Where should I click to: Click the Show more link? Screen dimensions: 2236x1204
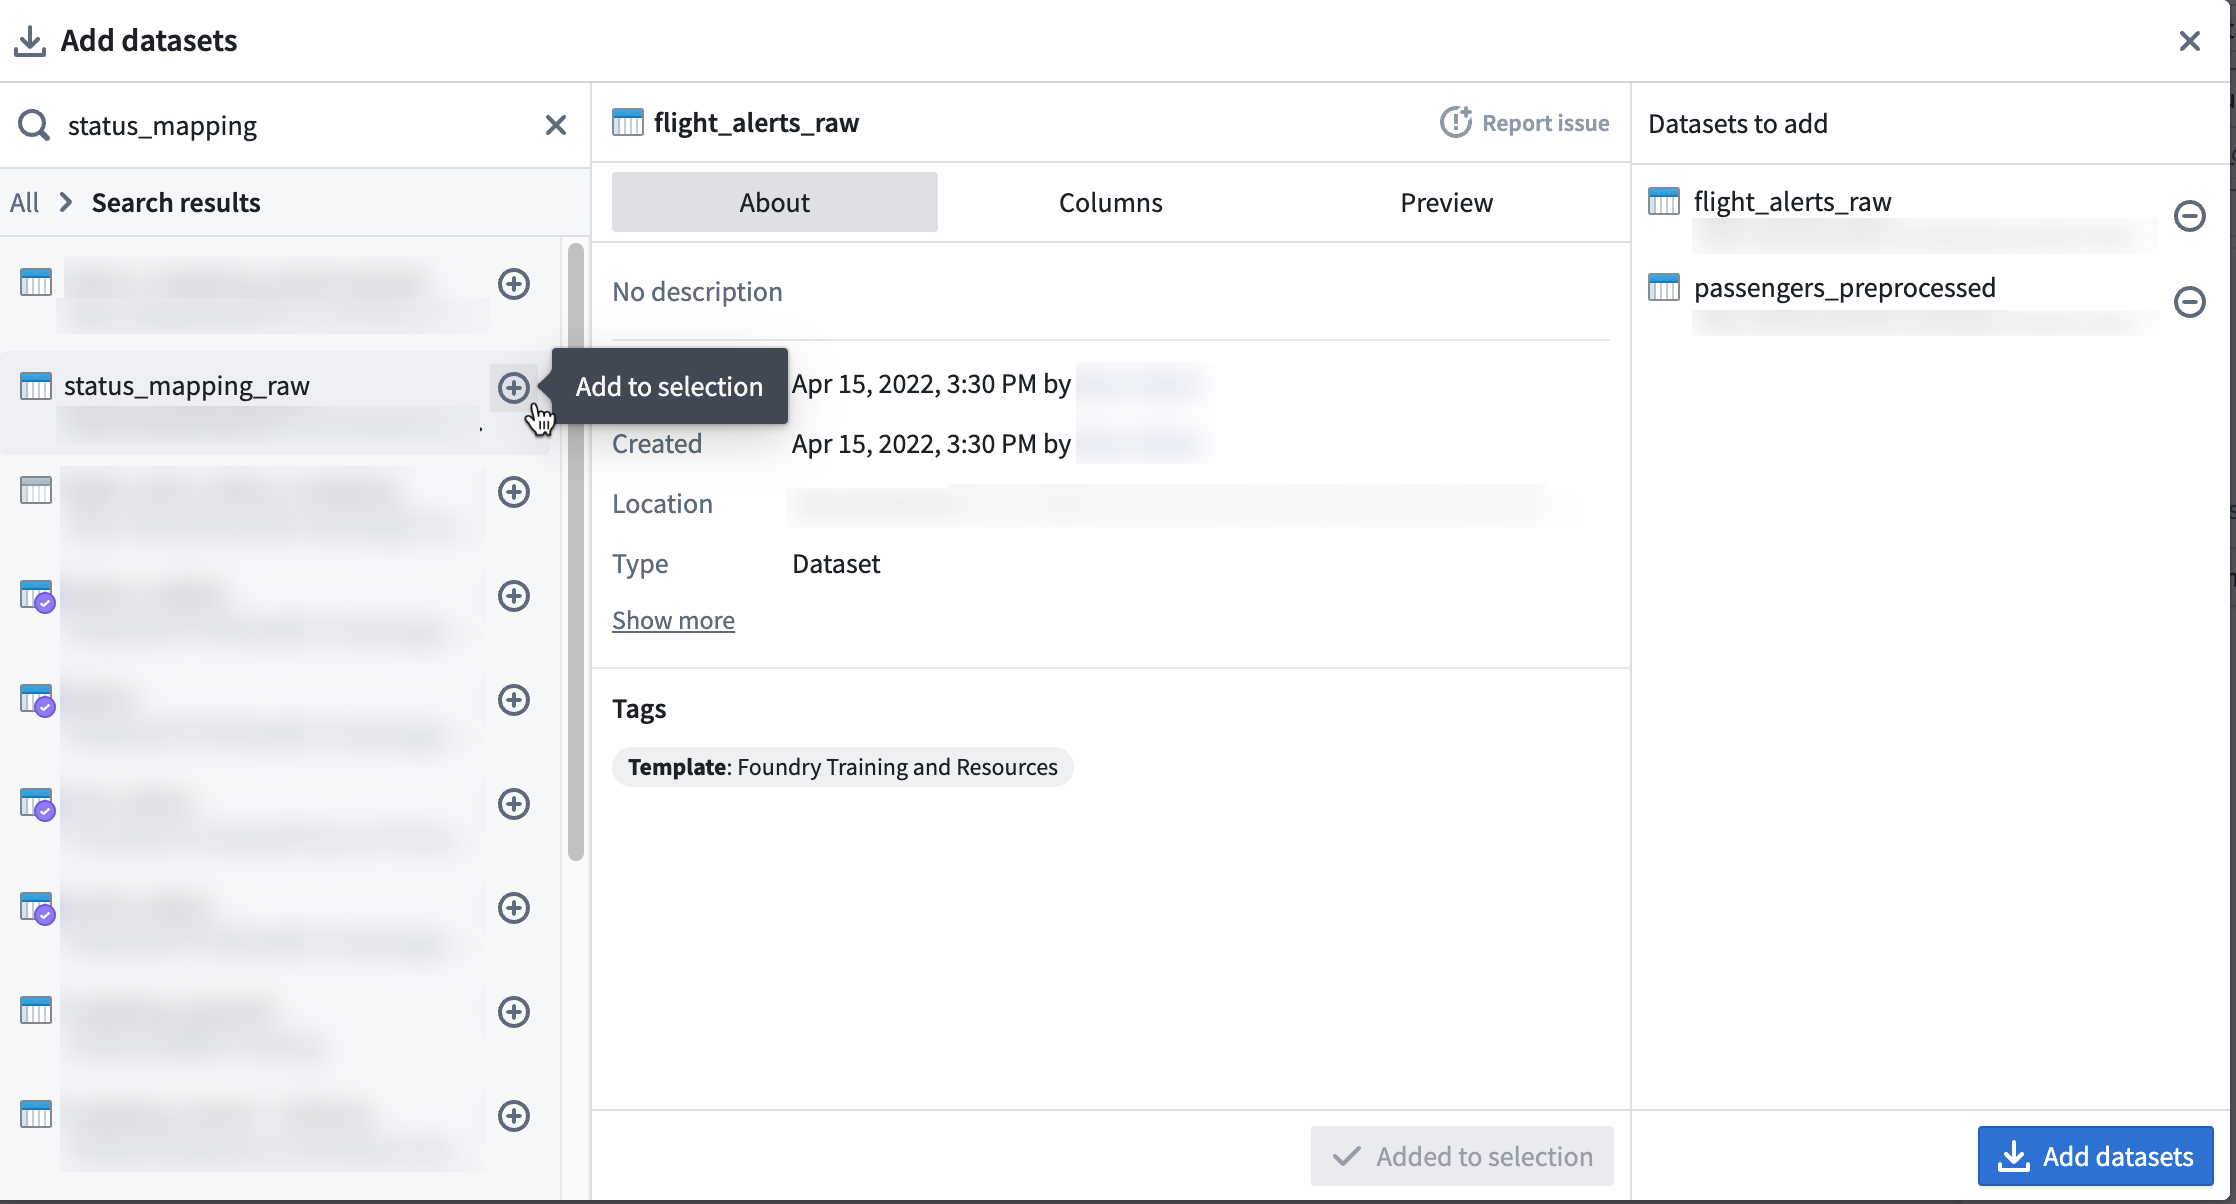pos(673,620)
